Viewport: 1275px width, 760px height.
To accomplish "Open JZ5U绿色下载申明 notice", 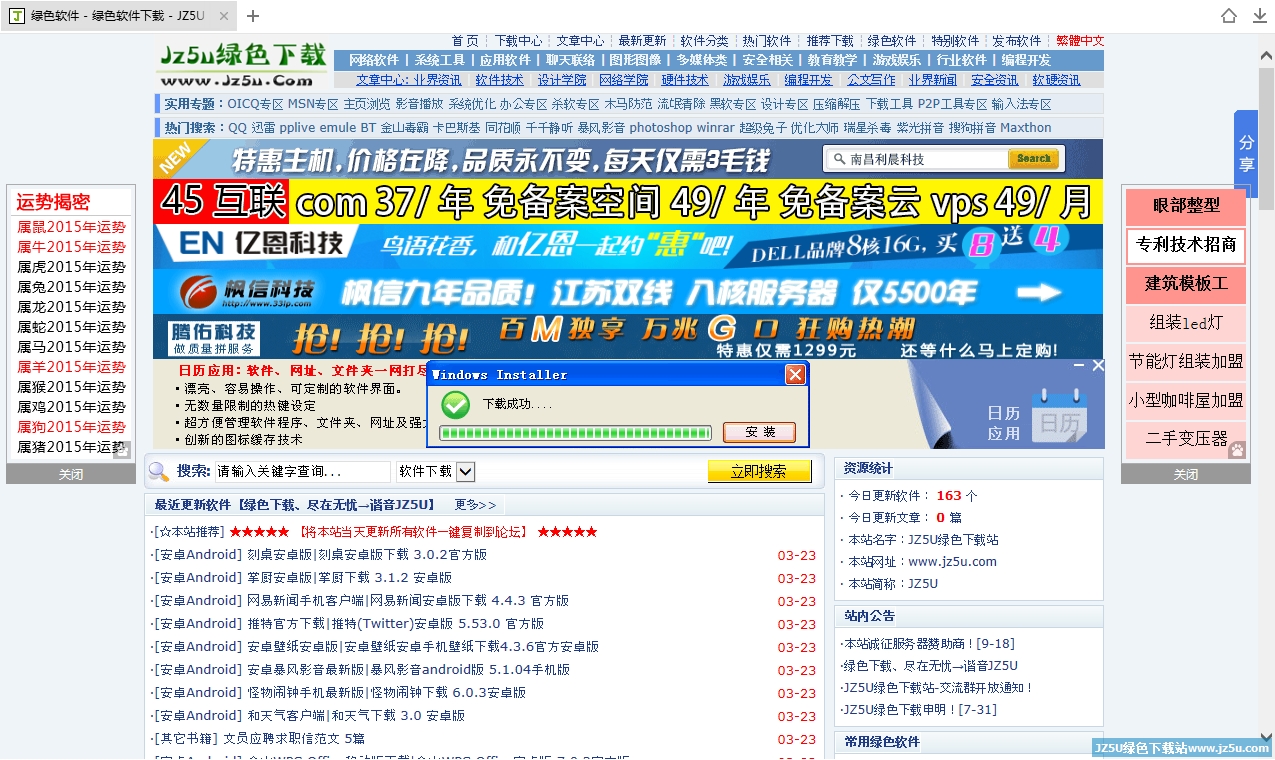I will click(x=920, y=709).
